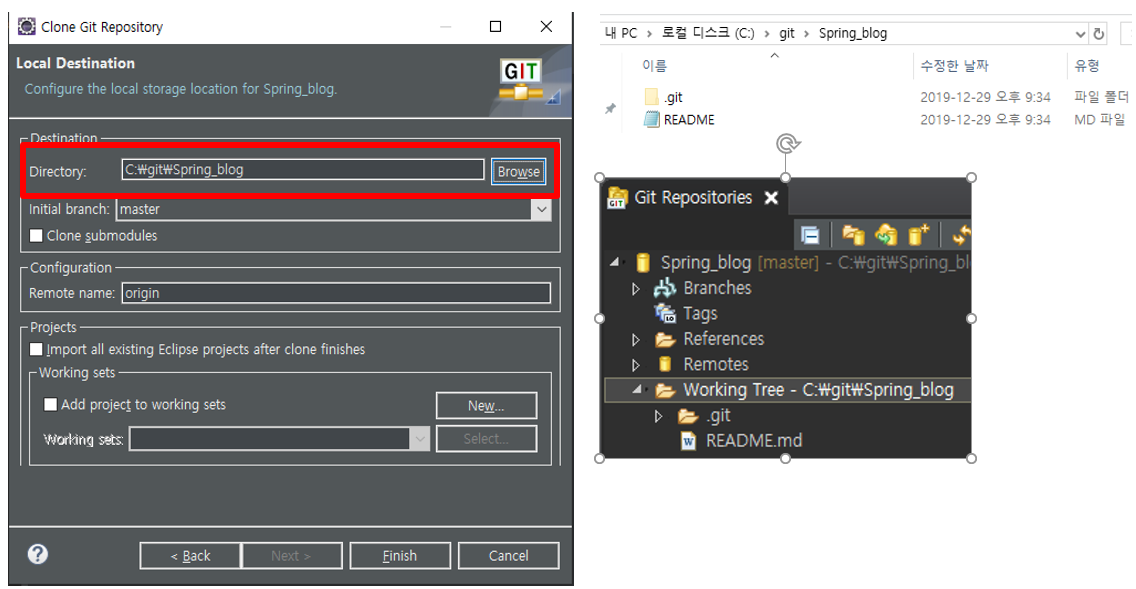Image resolution: width=1136 pixels, height=589 pixels.
Task: Open the Initial branch dropdown
Action: tap(541, 209)
